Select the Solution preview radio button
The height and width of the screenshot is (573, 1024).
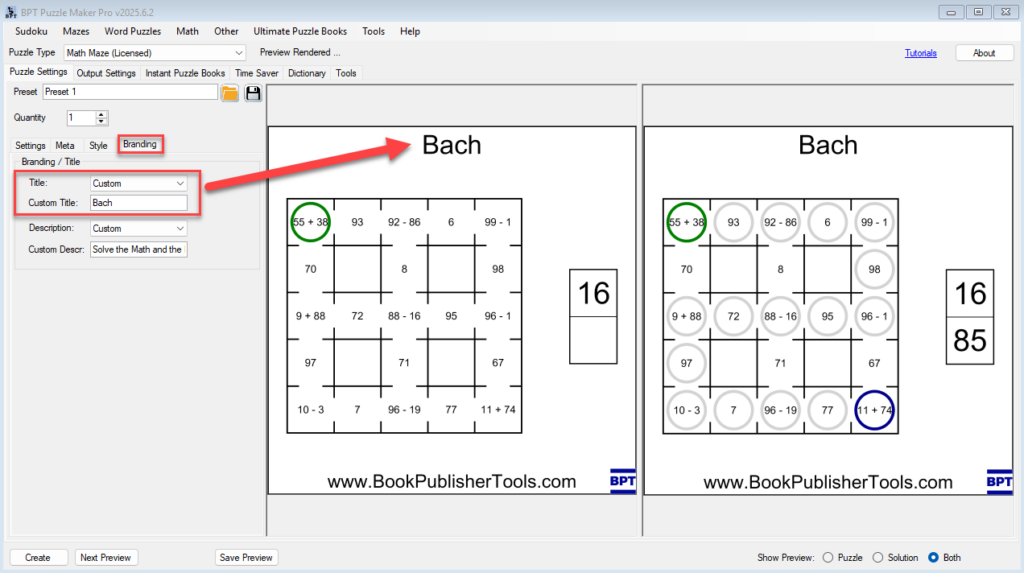coord(878,557)
